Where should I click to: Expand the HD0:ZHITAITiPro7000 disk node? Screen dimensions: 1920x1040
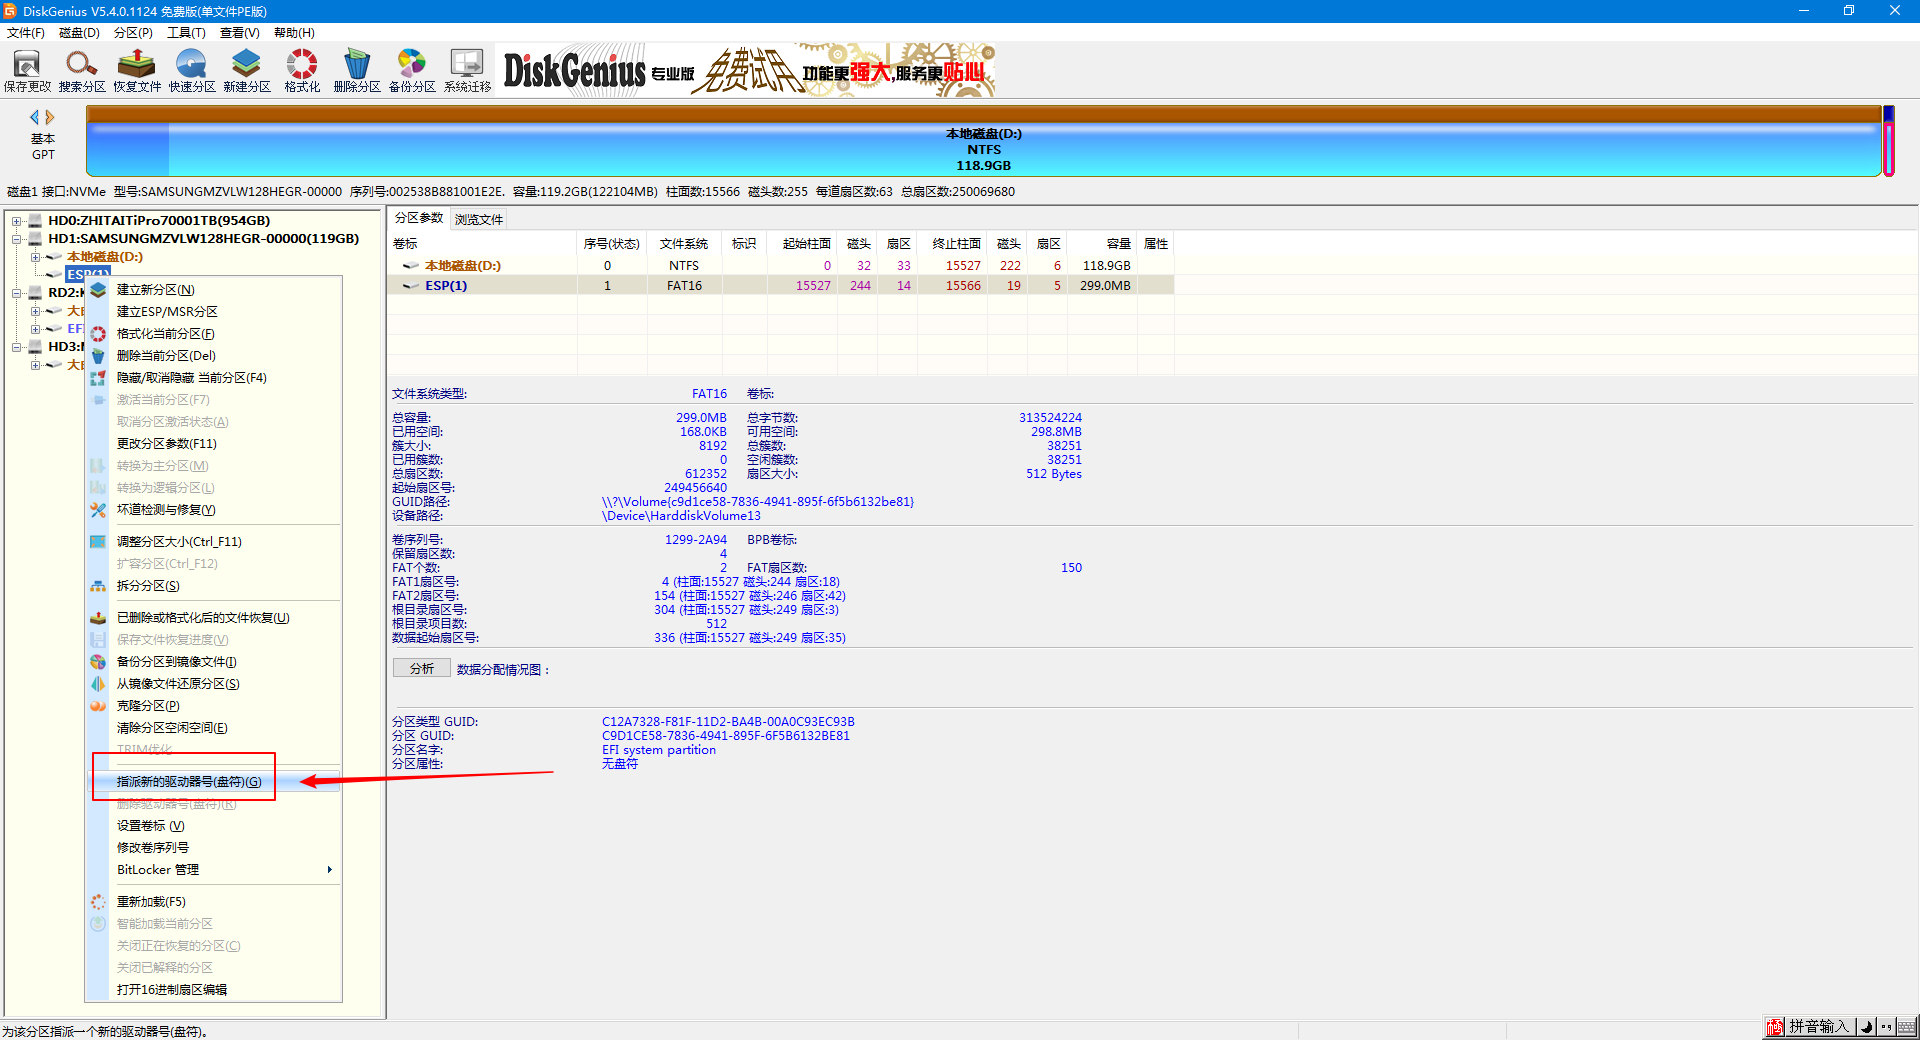point(16,221)
